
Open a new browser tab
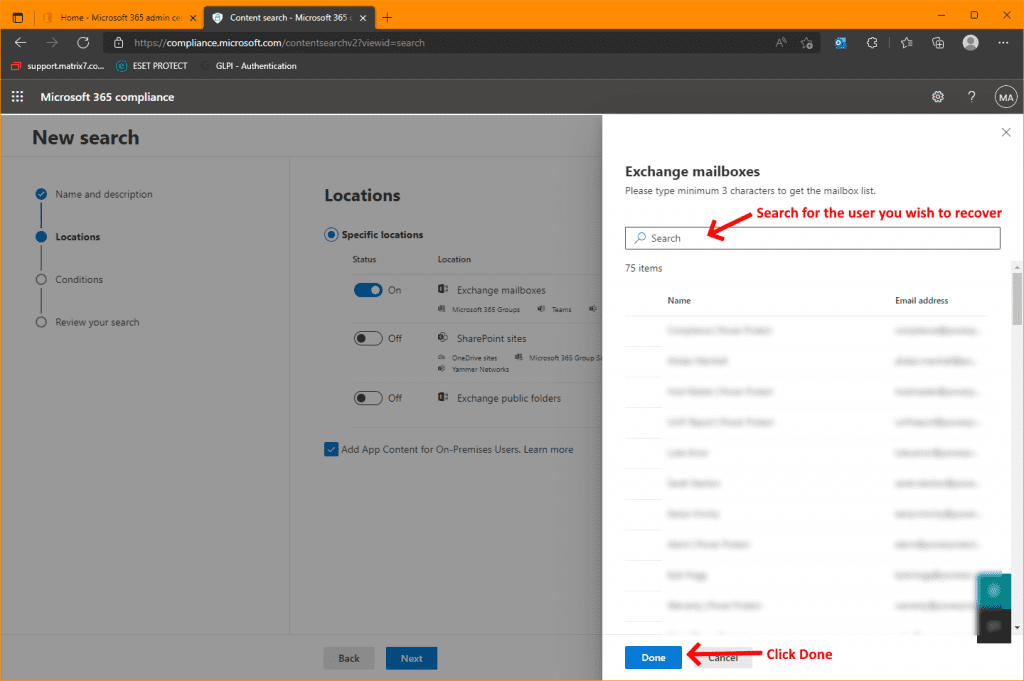387,18
